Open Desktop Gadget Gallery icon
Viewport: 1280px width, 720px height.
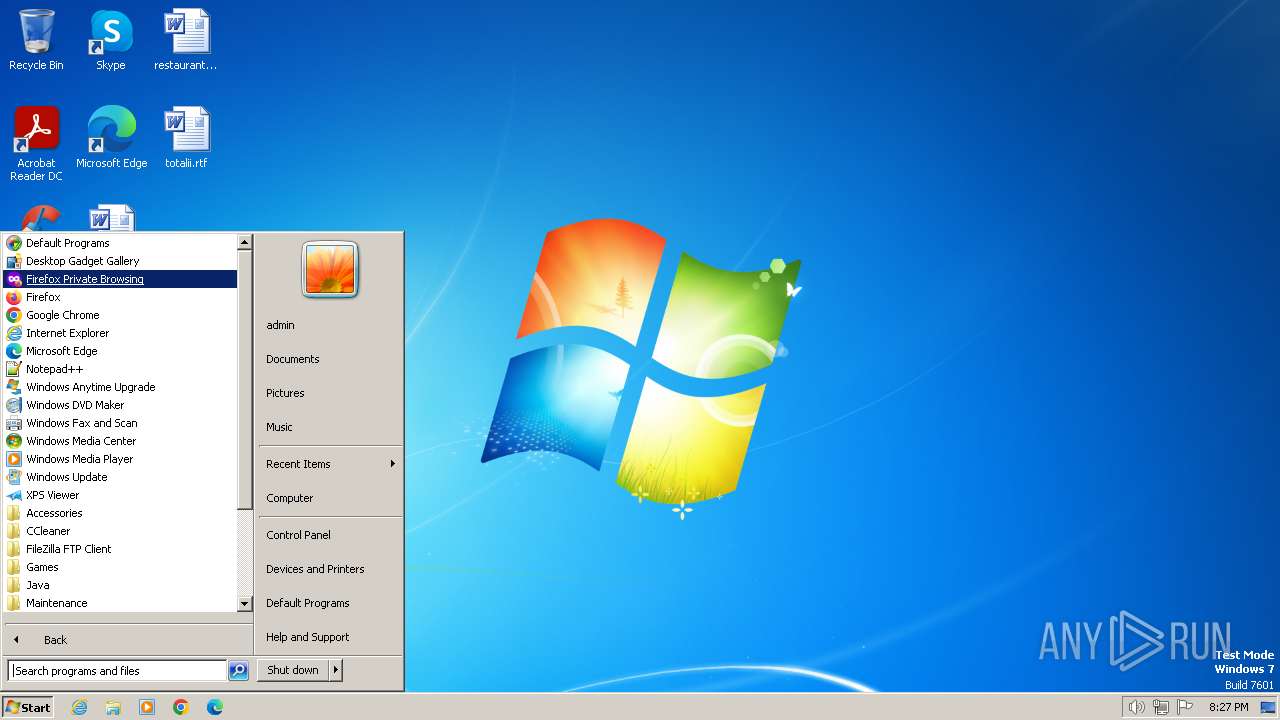14,261
